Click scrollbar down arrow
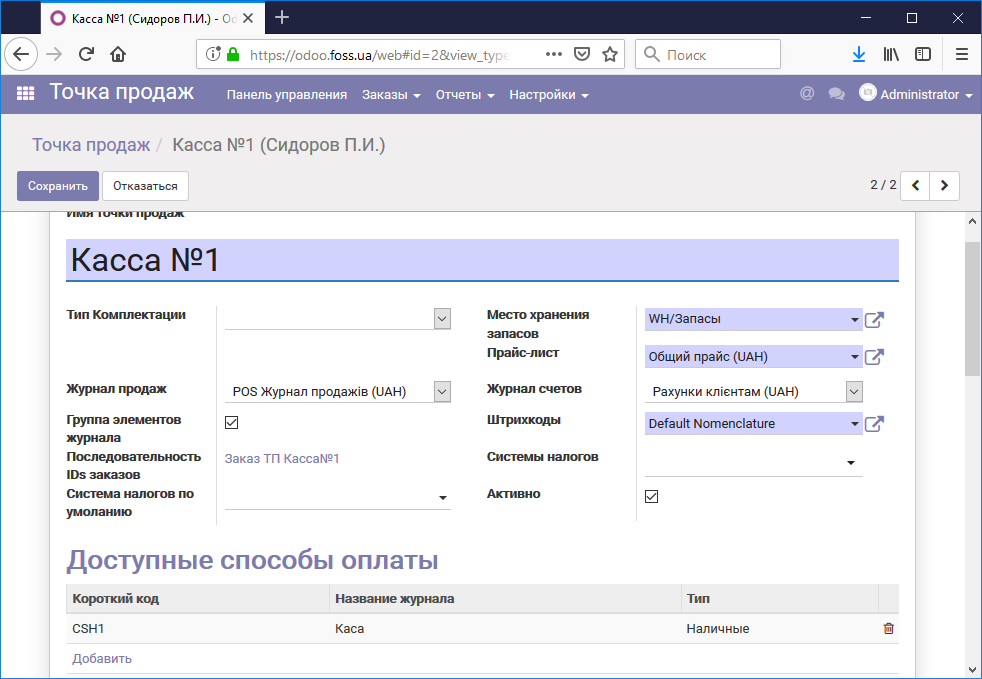 tap(972, 670)
